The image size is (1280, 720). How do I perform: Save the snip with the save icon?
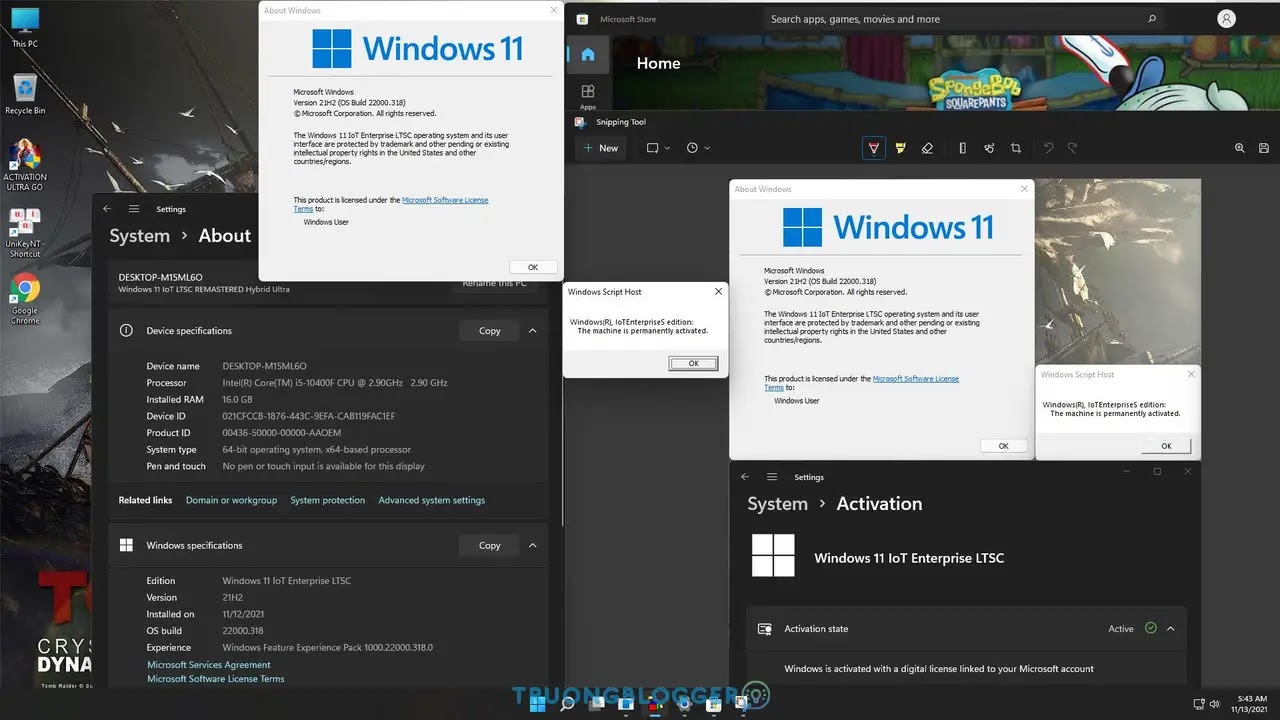pos(1264,148)
